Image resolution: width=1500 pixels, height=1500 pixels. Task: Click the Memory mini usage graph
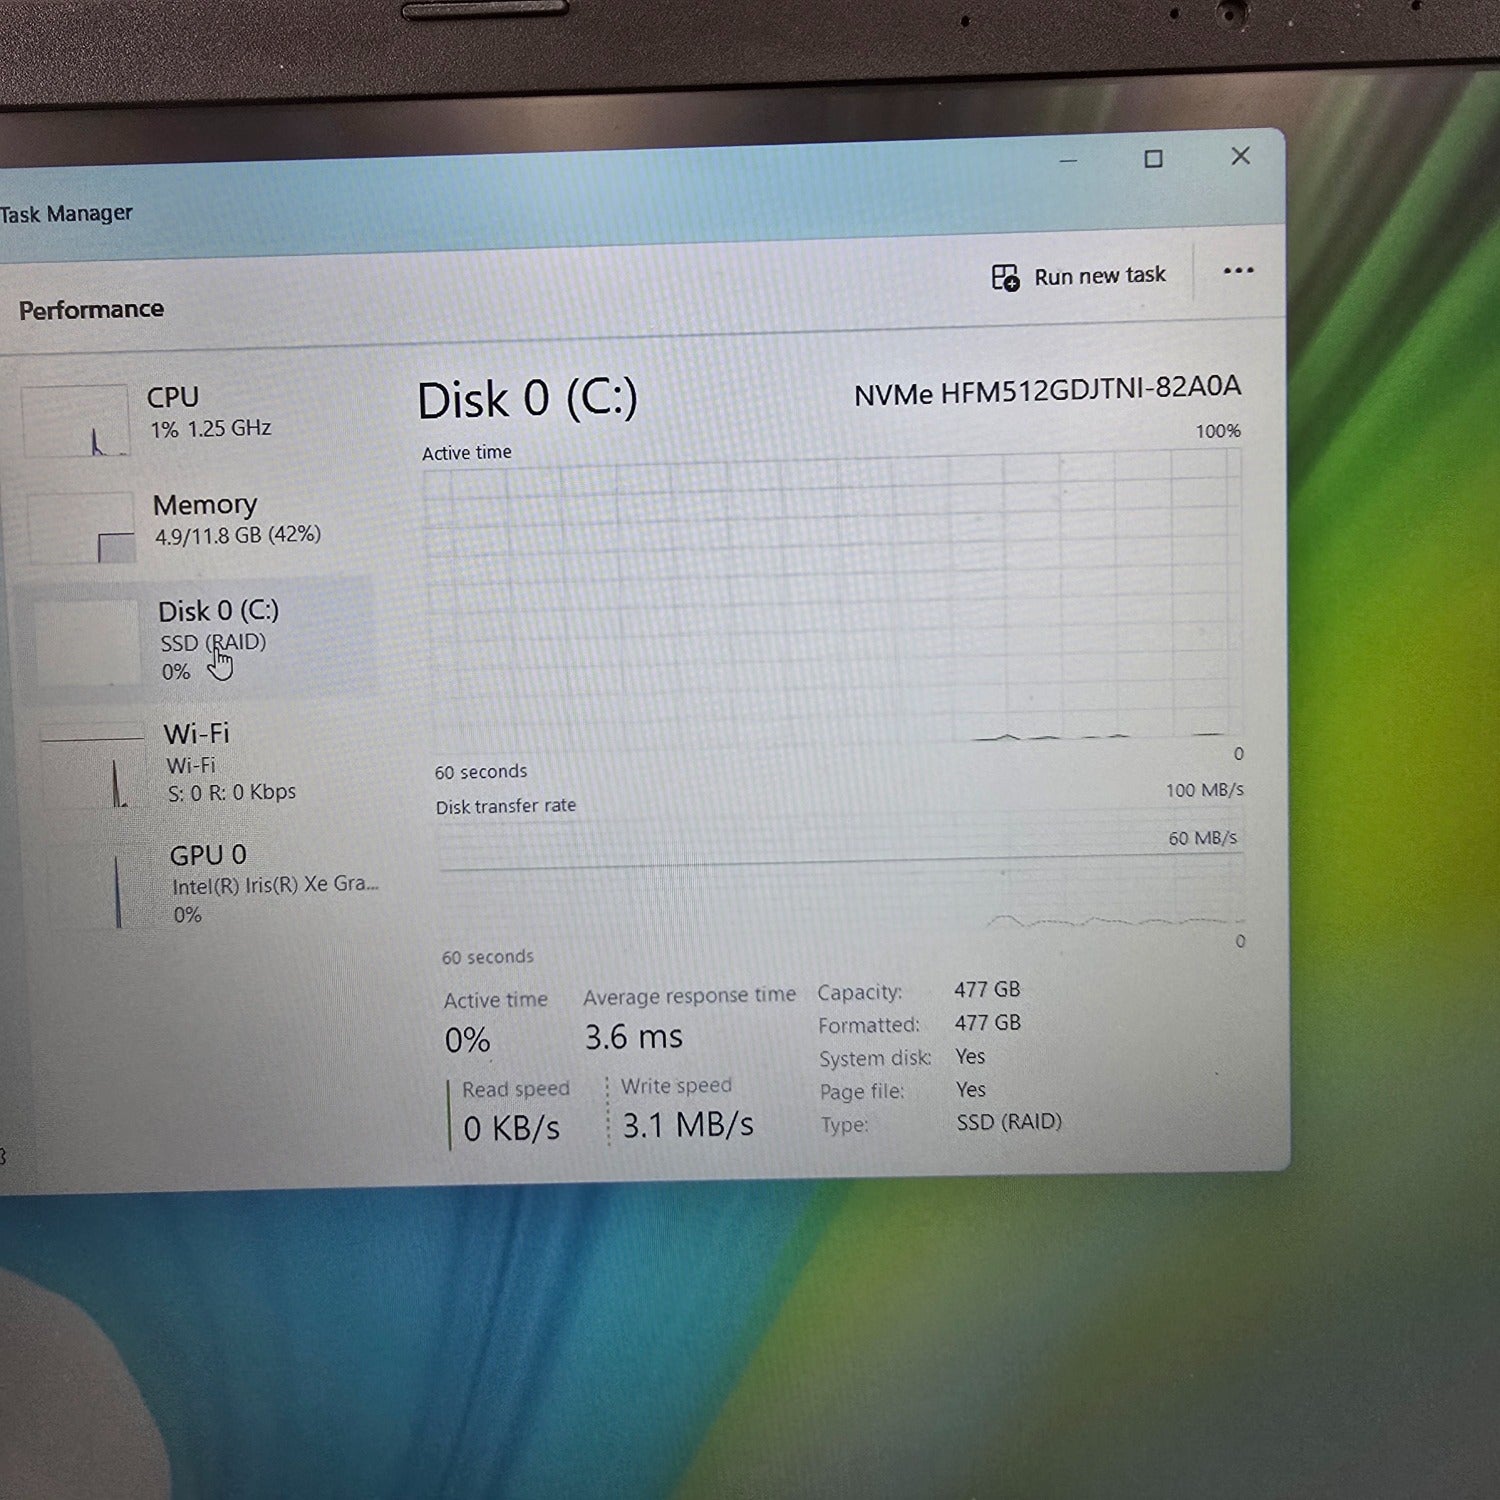[x=82, y=528]
